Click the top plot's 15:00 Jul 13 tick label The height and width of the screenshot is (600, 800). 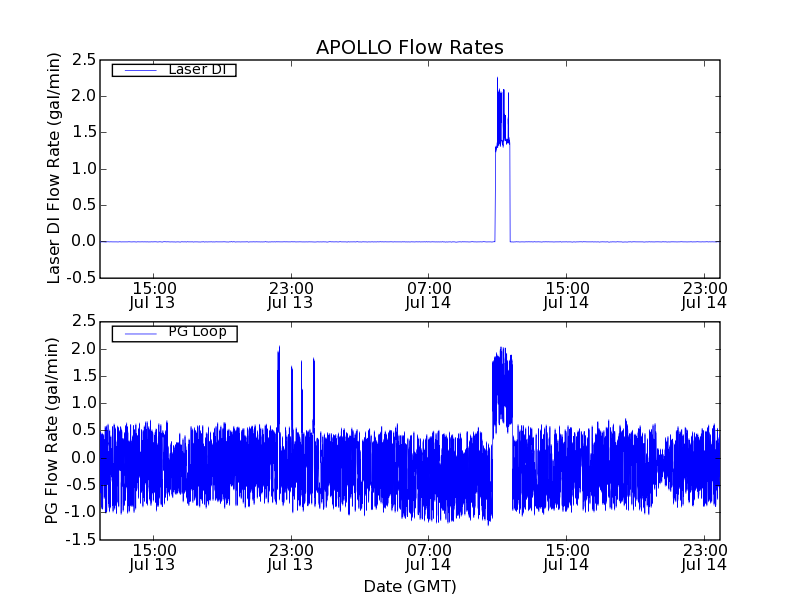point(153,295)
